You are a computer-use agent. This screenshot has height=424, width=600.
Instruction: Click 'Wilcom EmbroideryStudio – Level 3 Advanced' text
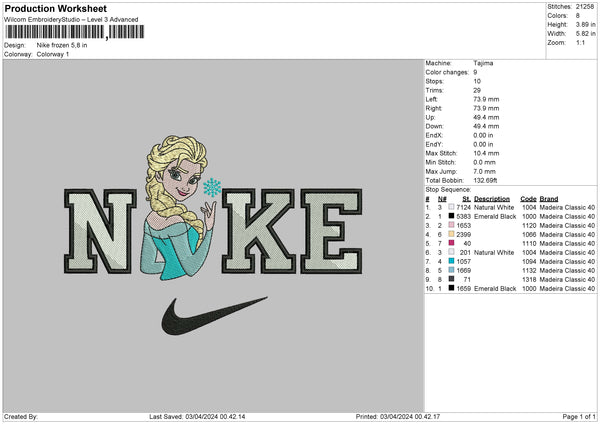[x=71, y=20]
